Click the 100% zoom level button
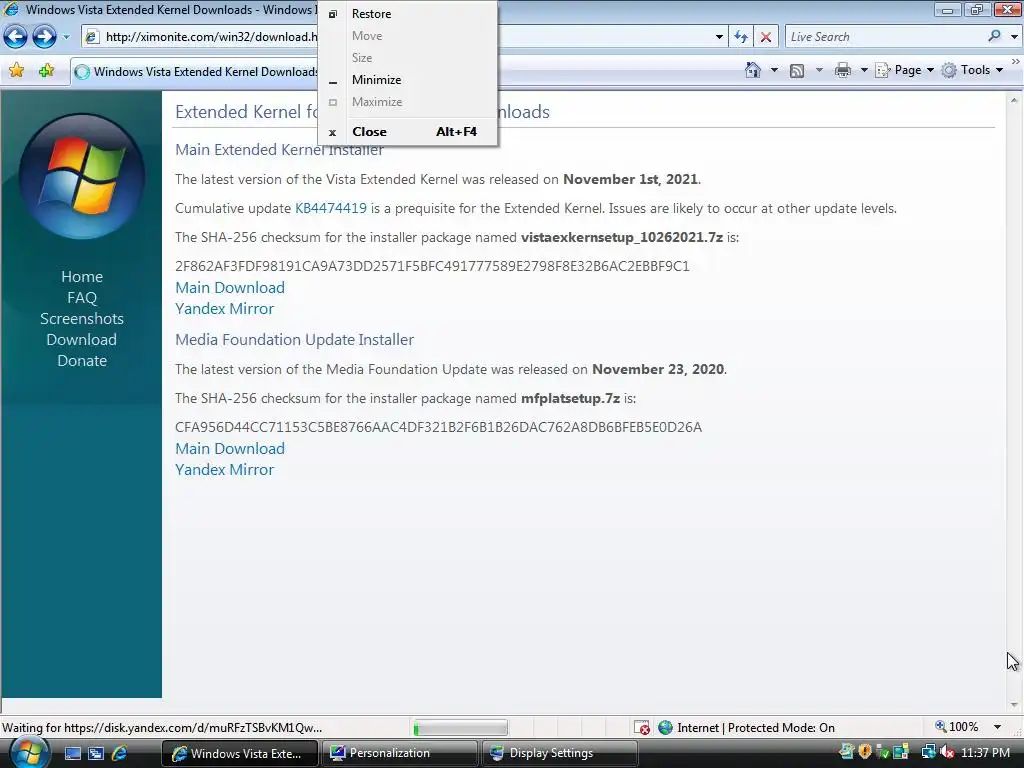The image size is (1024, 768). click(957, 727)
